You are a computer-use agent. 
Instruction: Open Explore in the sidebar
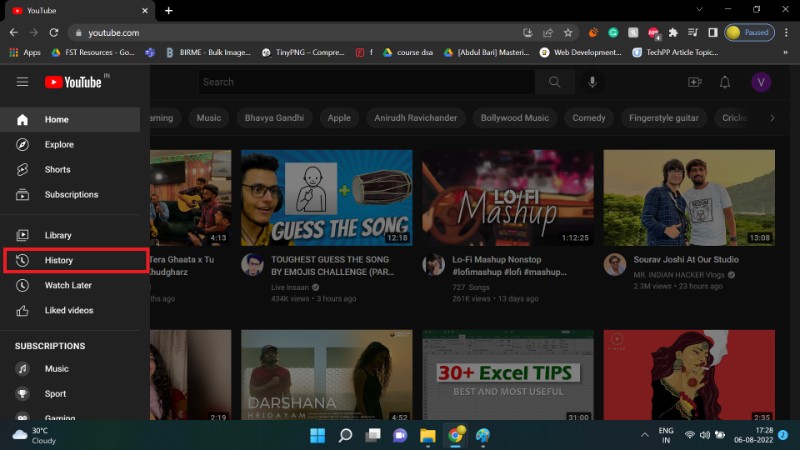58,144
